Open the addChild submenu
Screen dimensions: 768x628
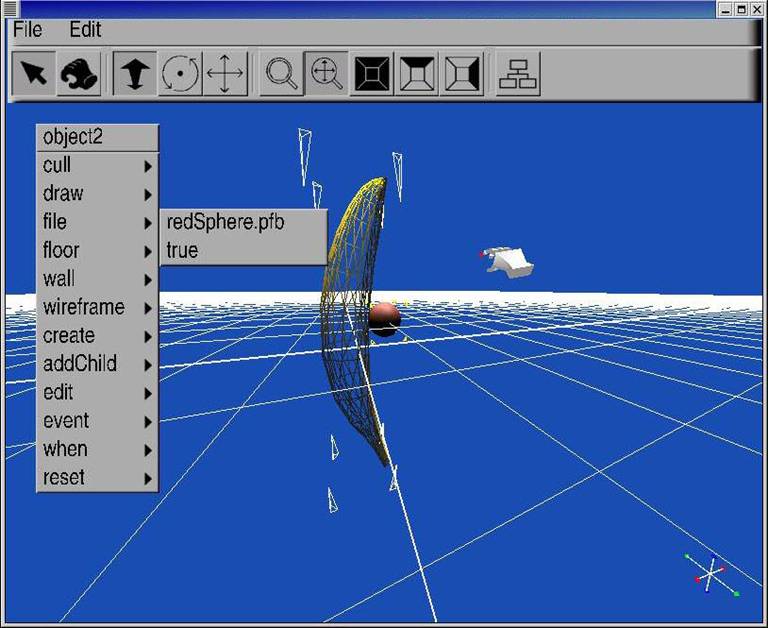97,364
